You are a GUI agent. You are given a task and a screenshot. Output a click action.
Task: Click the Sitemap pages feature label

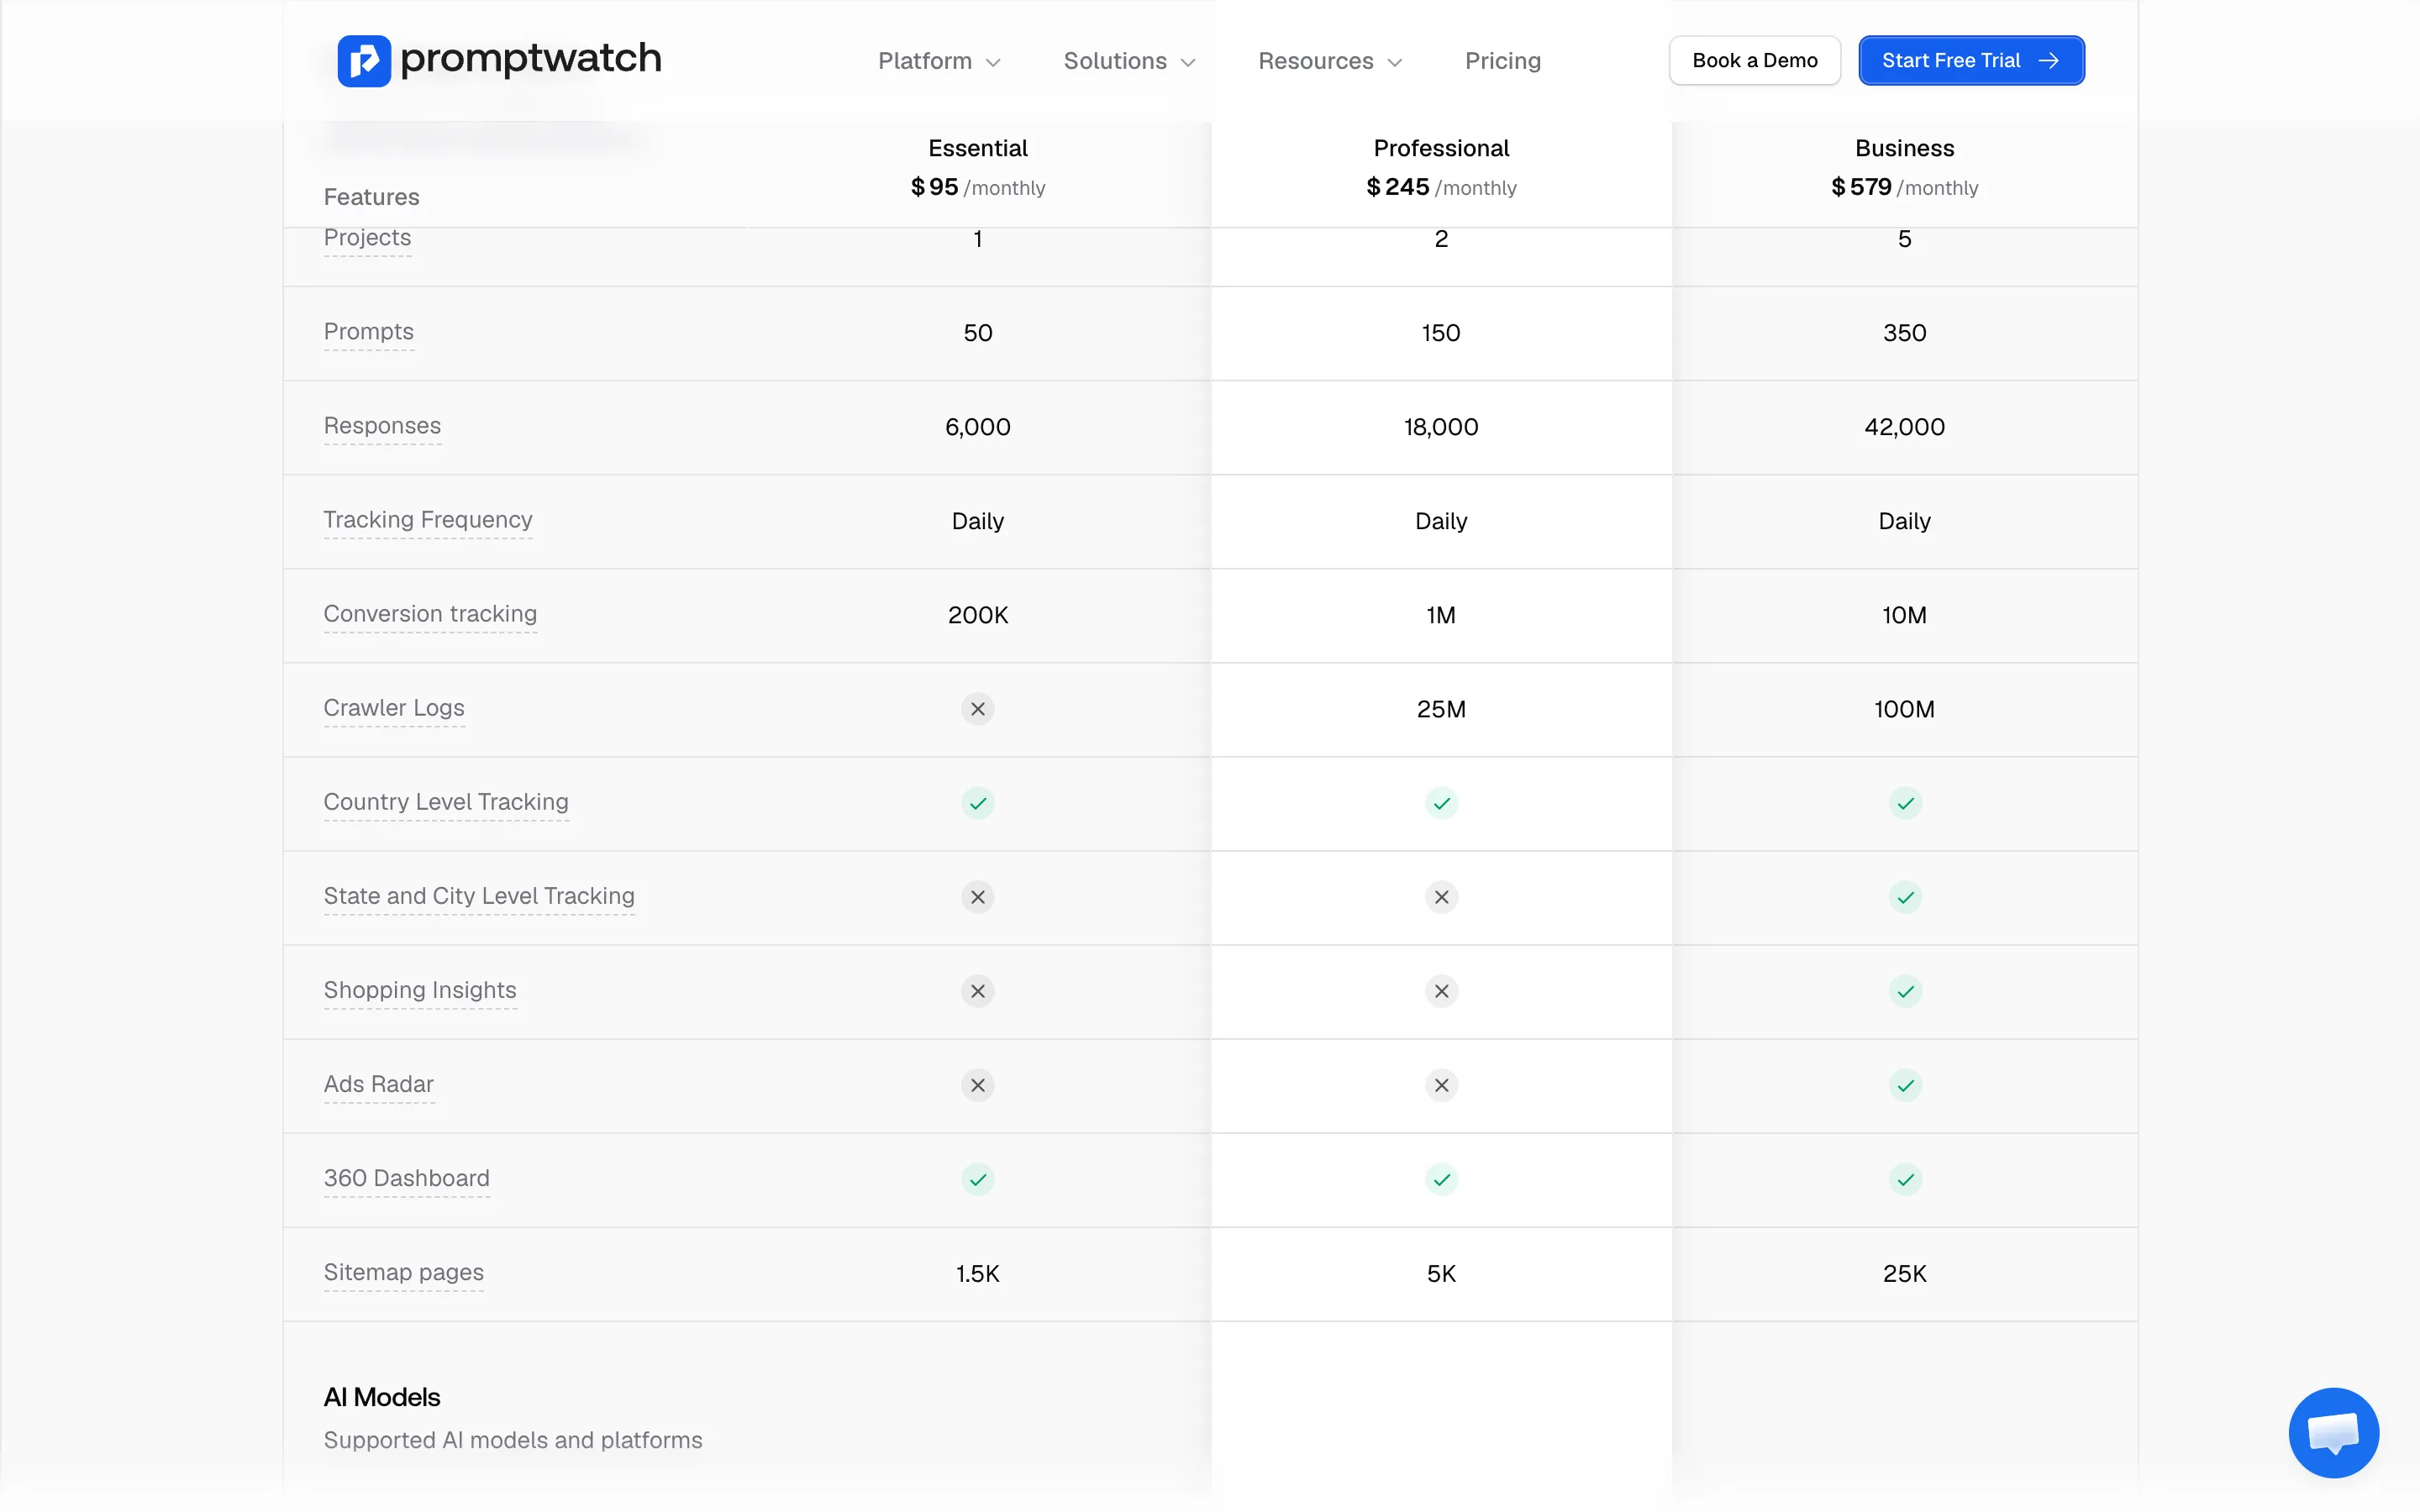(403, 1273)
